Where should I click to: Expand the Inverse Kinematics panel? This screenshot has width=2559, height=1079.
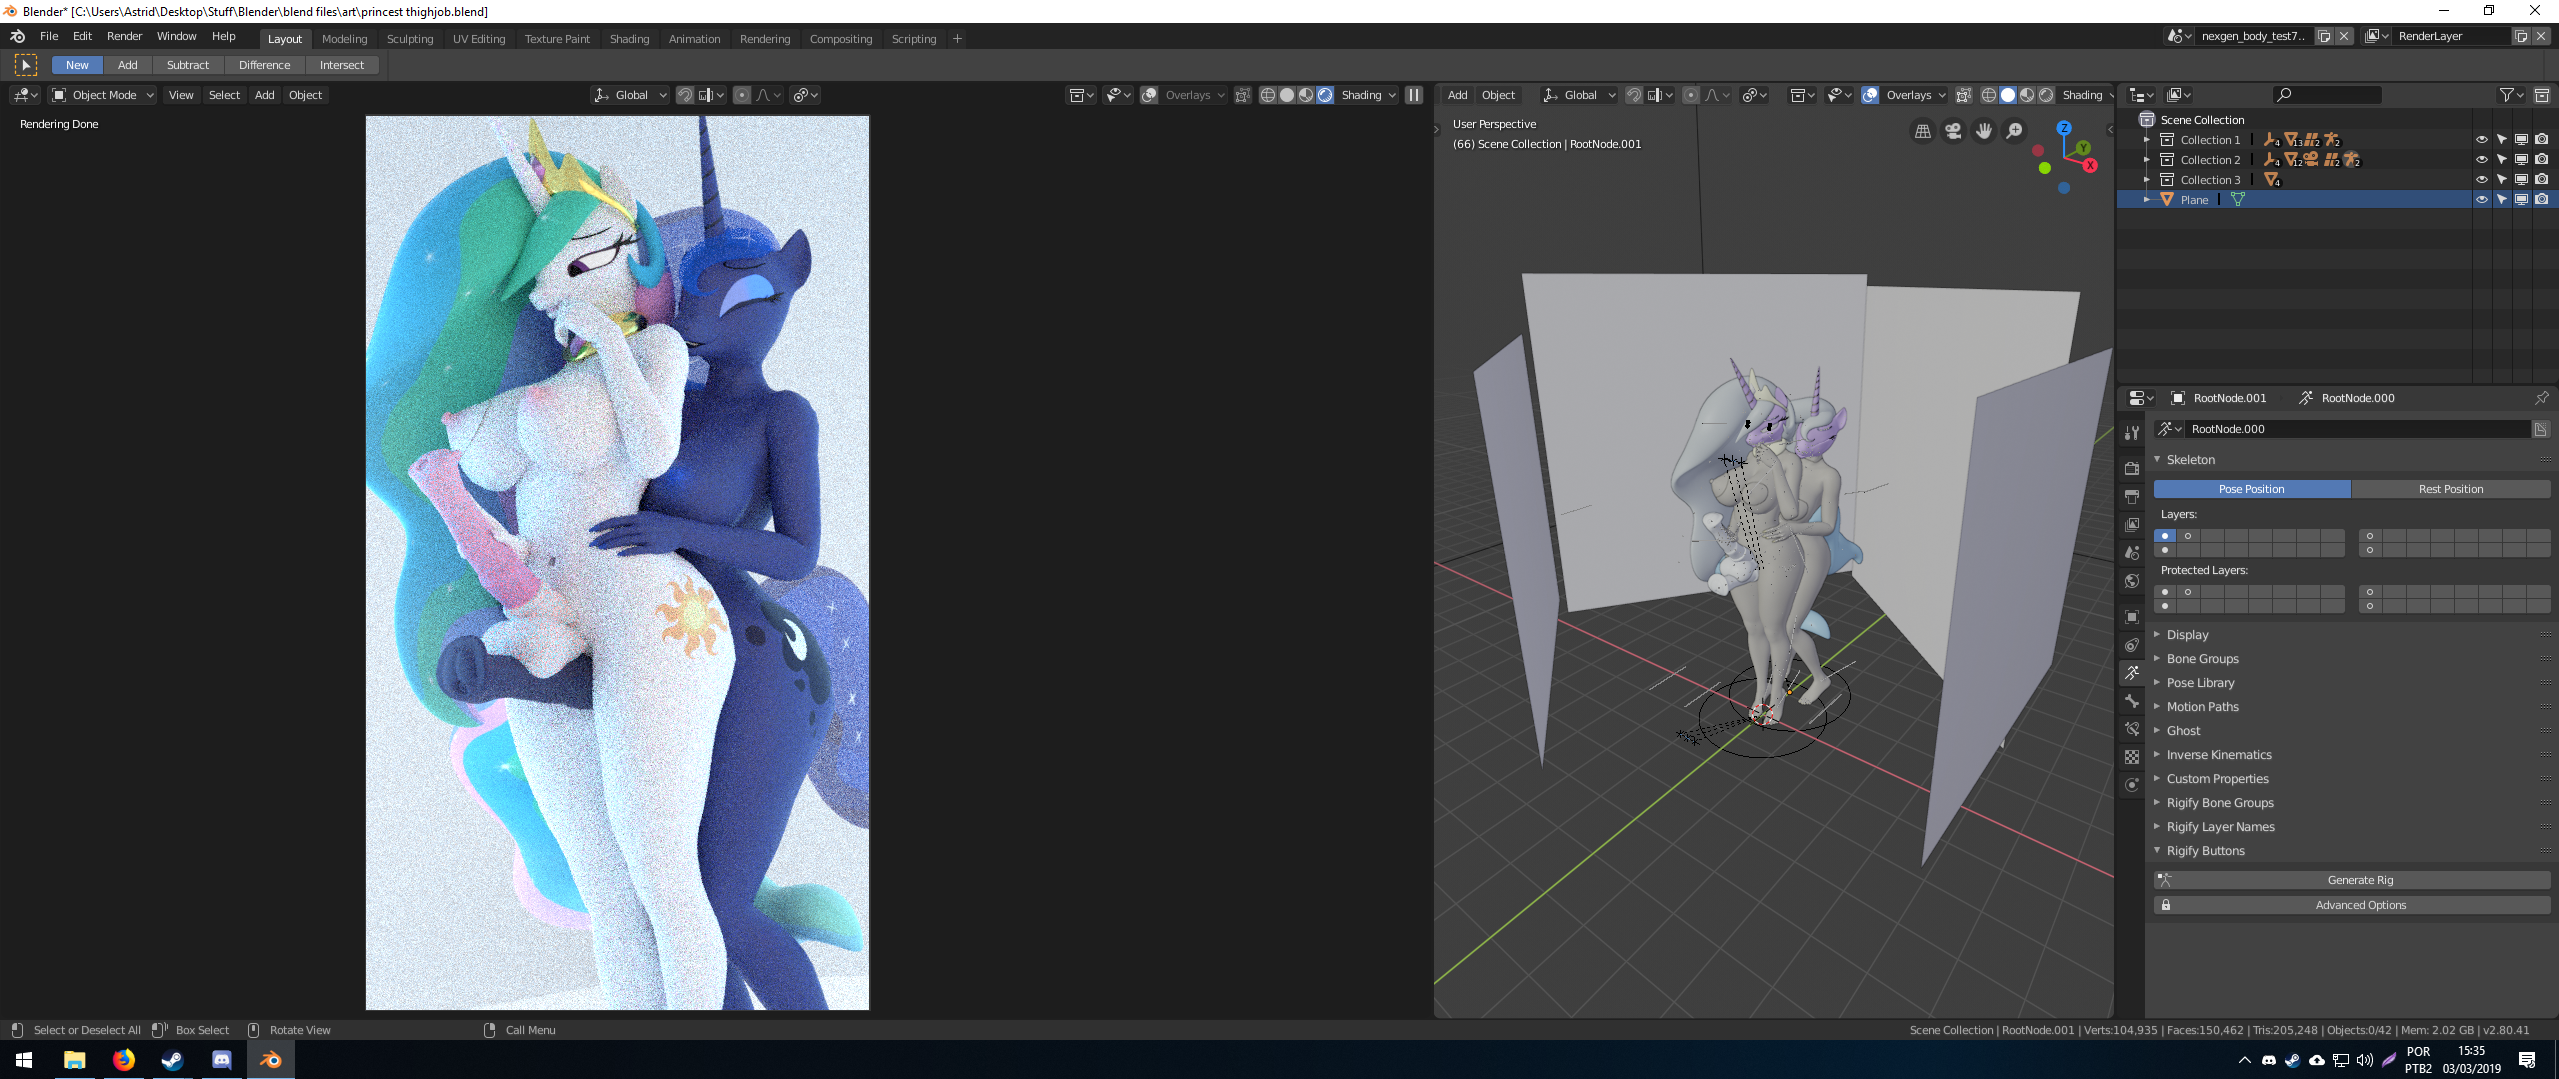(x=2218, y=755)
